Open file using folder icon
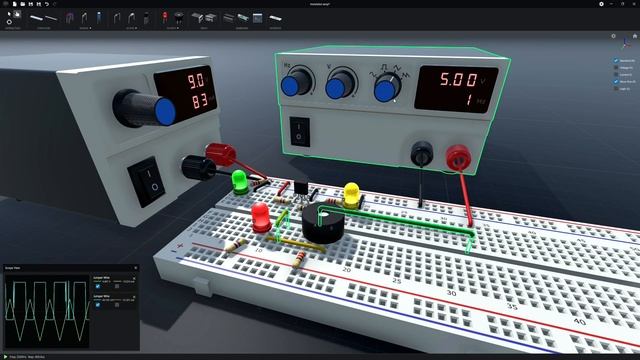Image resolution: width=640 pixels, height=360 pixels. click(22, 4)
